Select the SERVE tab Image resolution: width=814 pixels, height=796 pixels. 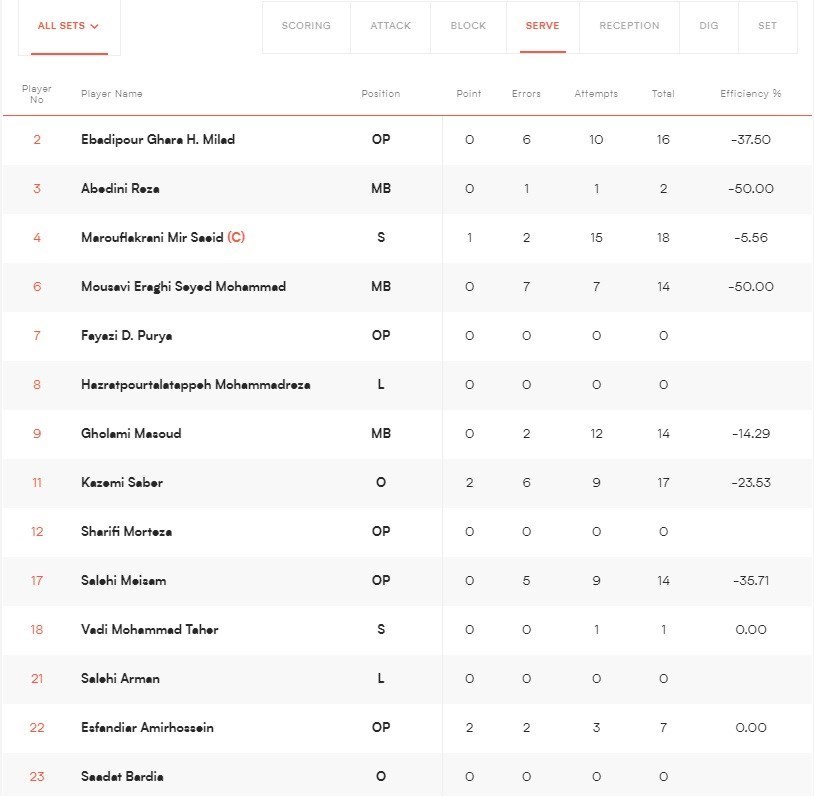click(x=542, y=26)
